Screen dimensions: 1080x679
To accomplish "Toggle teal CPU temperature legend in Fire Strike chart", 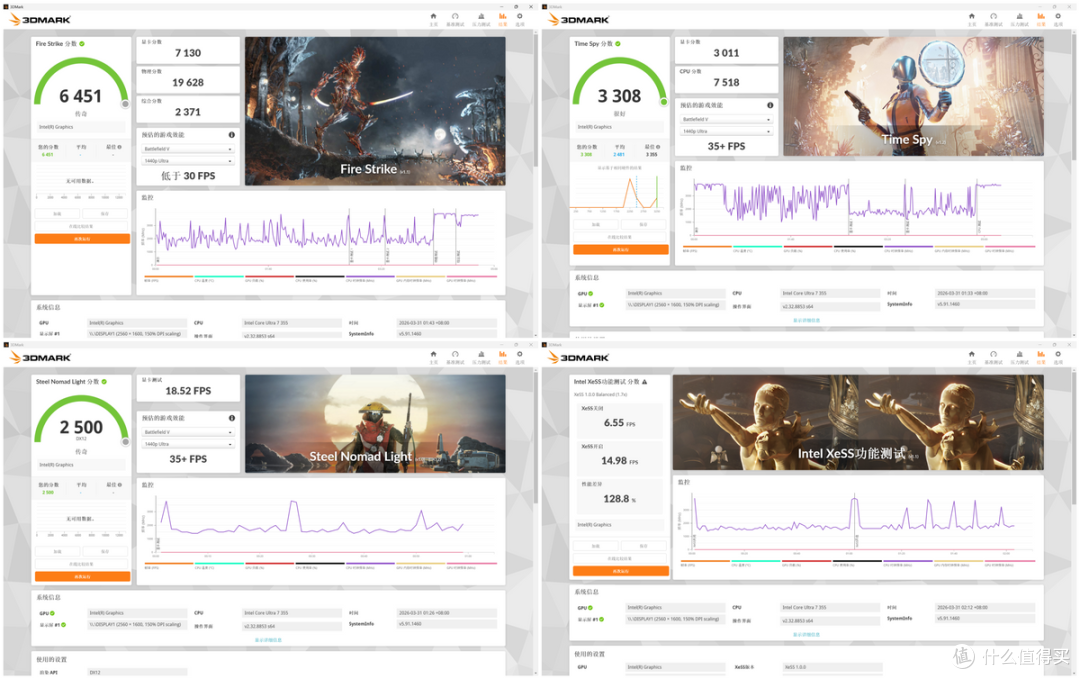I will [x=219, y=278].
